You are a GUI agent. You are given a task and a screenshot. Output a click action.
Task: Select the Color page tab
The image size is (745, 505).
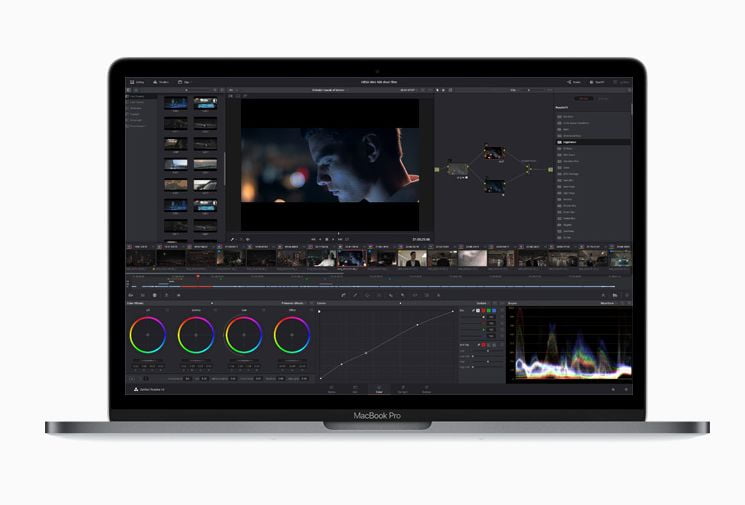[x=379, y=390]
